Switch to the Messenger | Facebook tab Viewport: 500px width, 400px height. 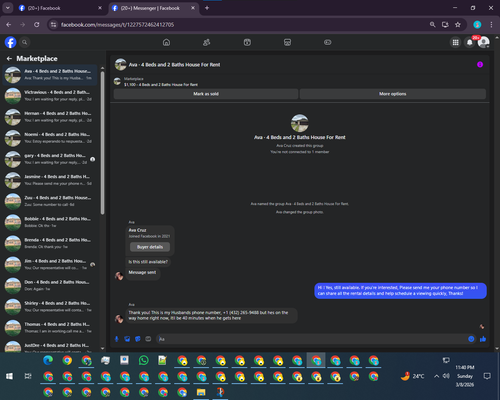coord(153,8)
